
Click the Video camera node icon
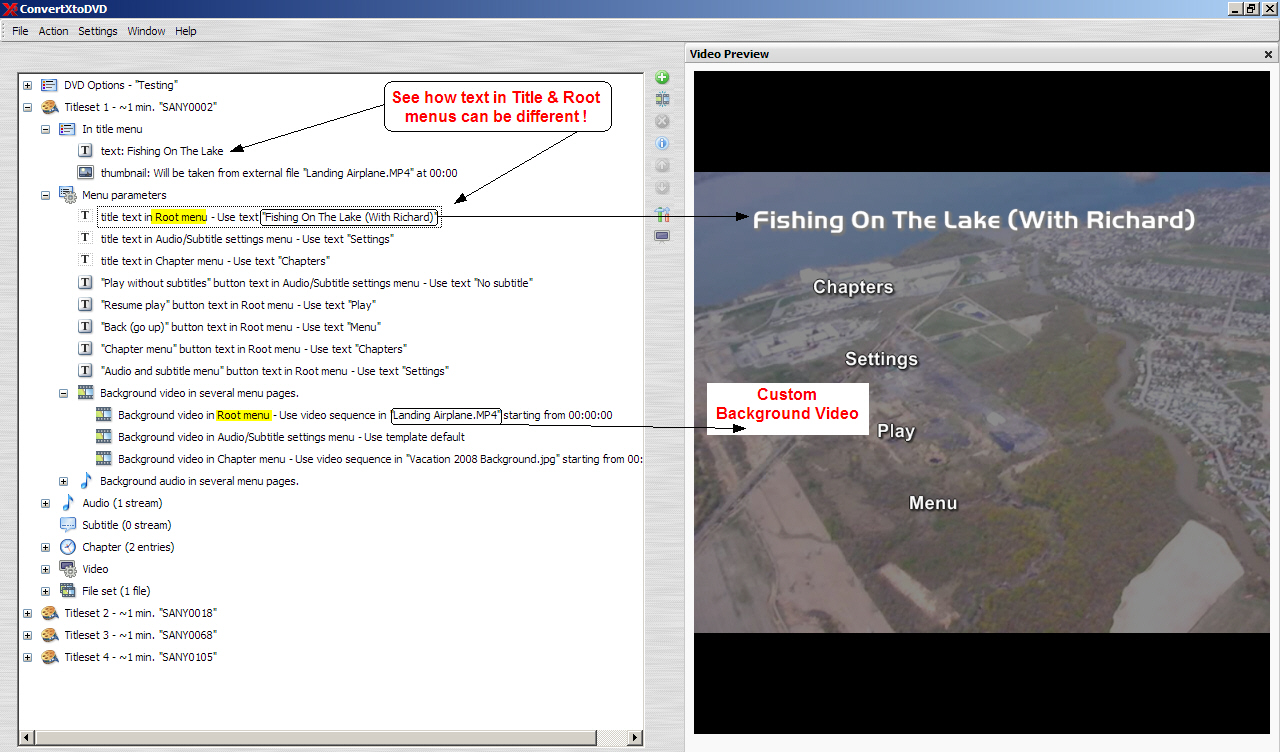(x=68, y=569)
